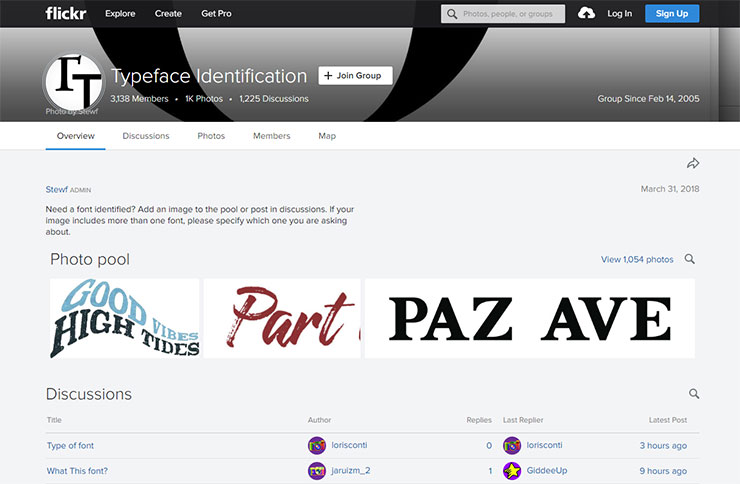Click jaruizm_2 author avatar
Image resolution: width=740 pixels, height=484 pixels.
(x=317, y=471)
